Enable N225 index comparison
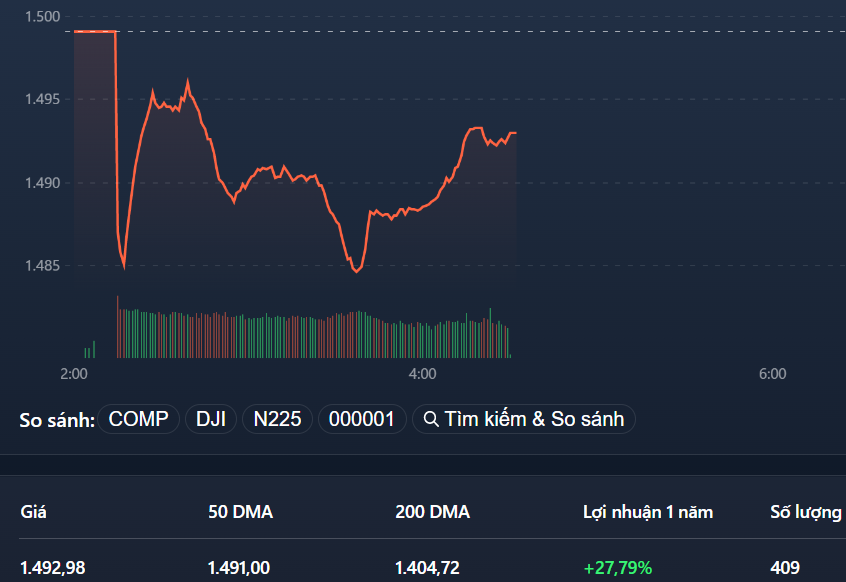846x582 pixels. tap(277, 418)
